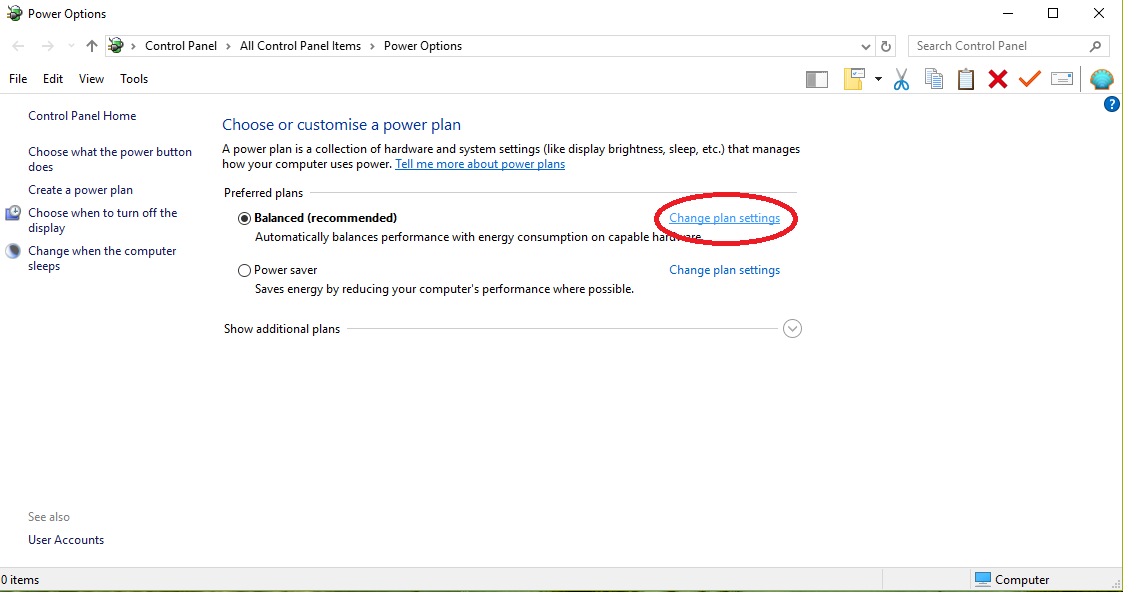Click the Classic Shell settings shell icon
1123x592 pixels.
pos(1101,79)
